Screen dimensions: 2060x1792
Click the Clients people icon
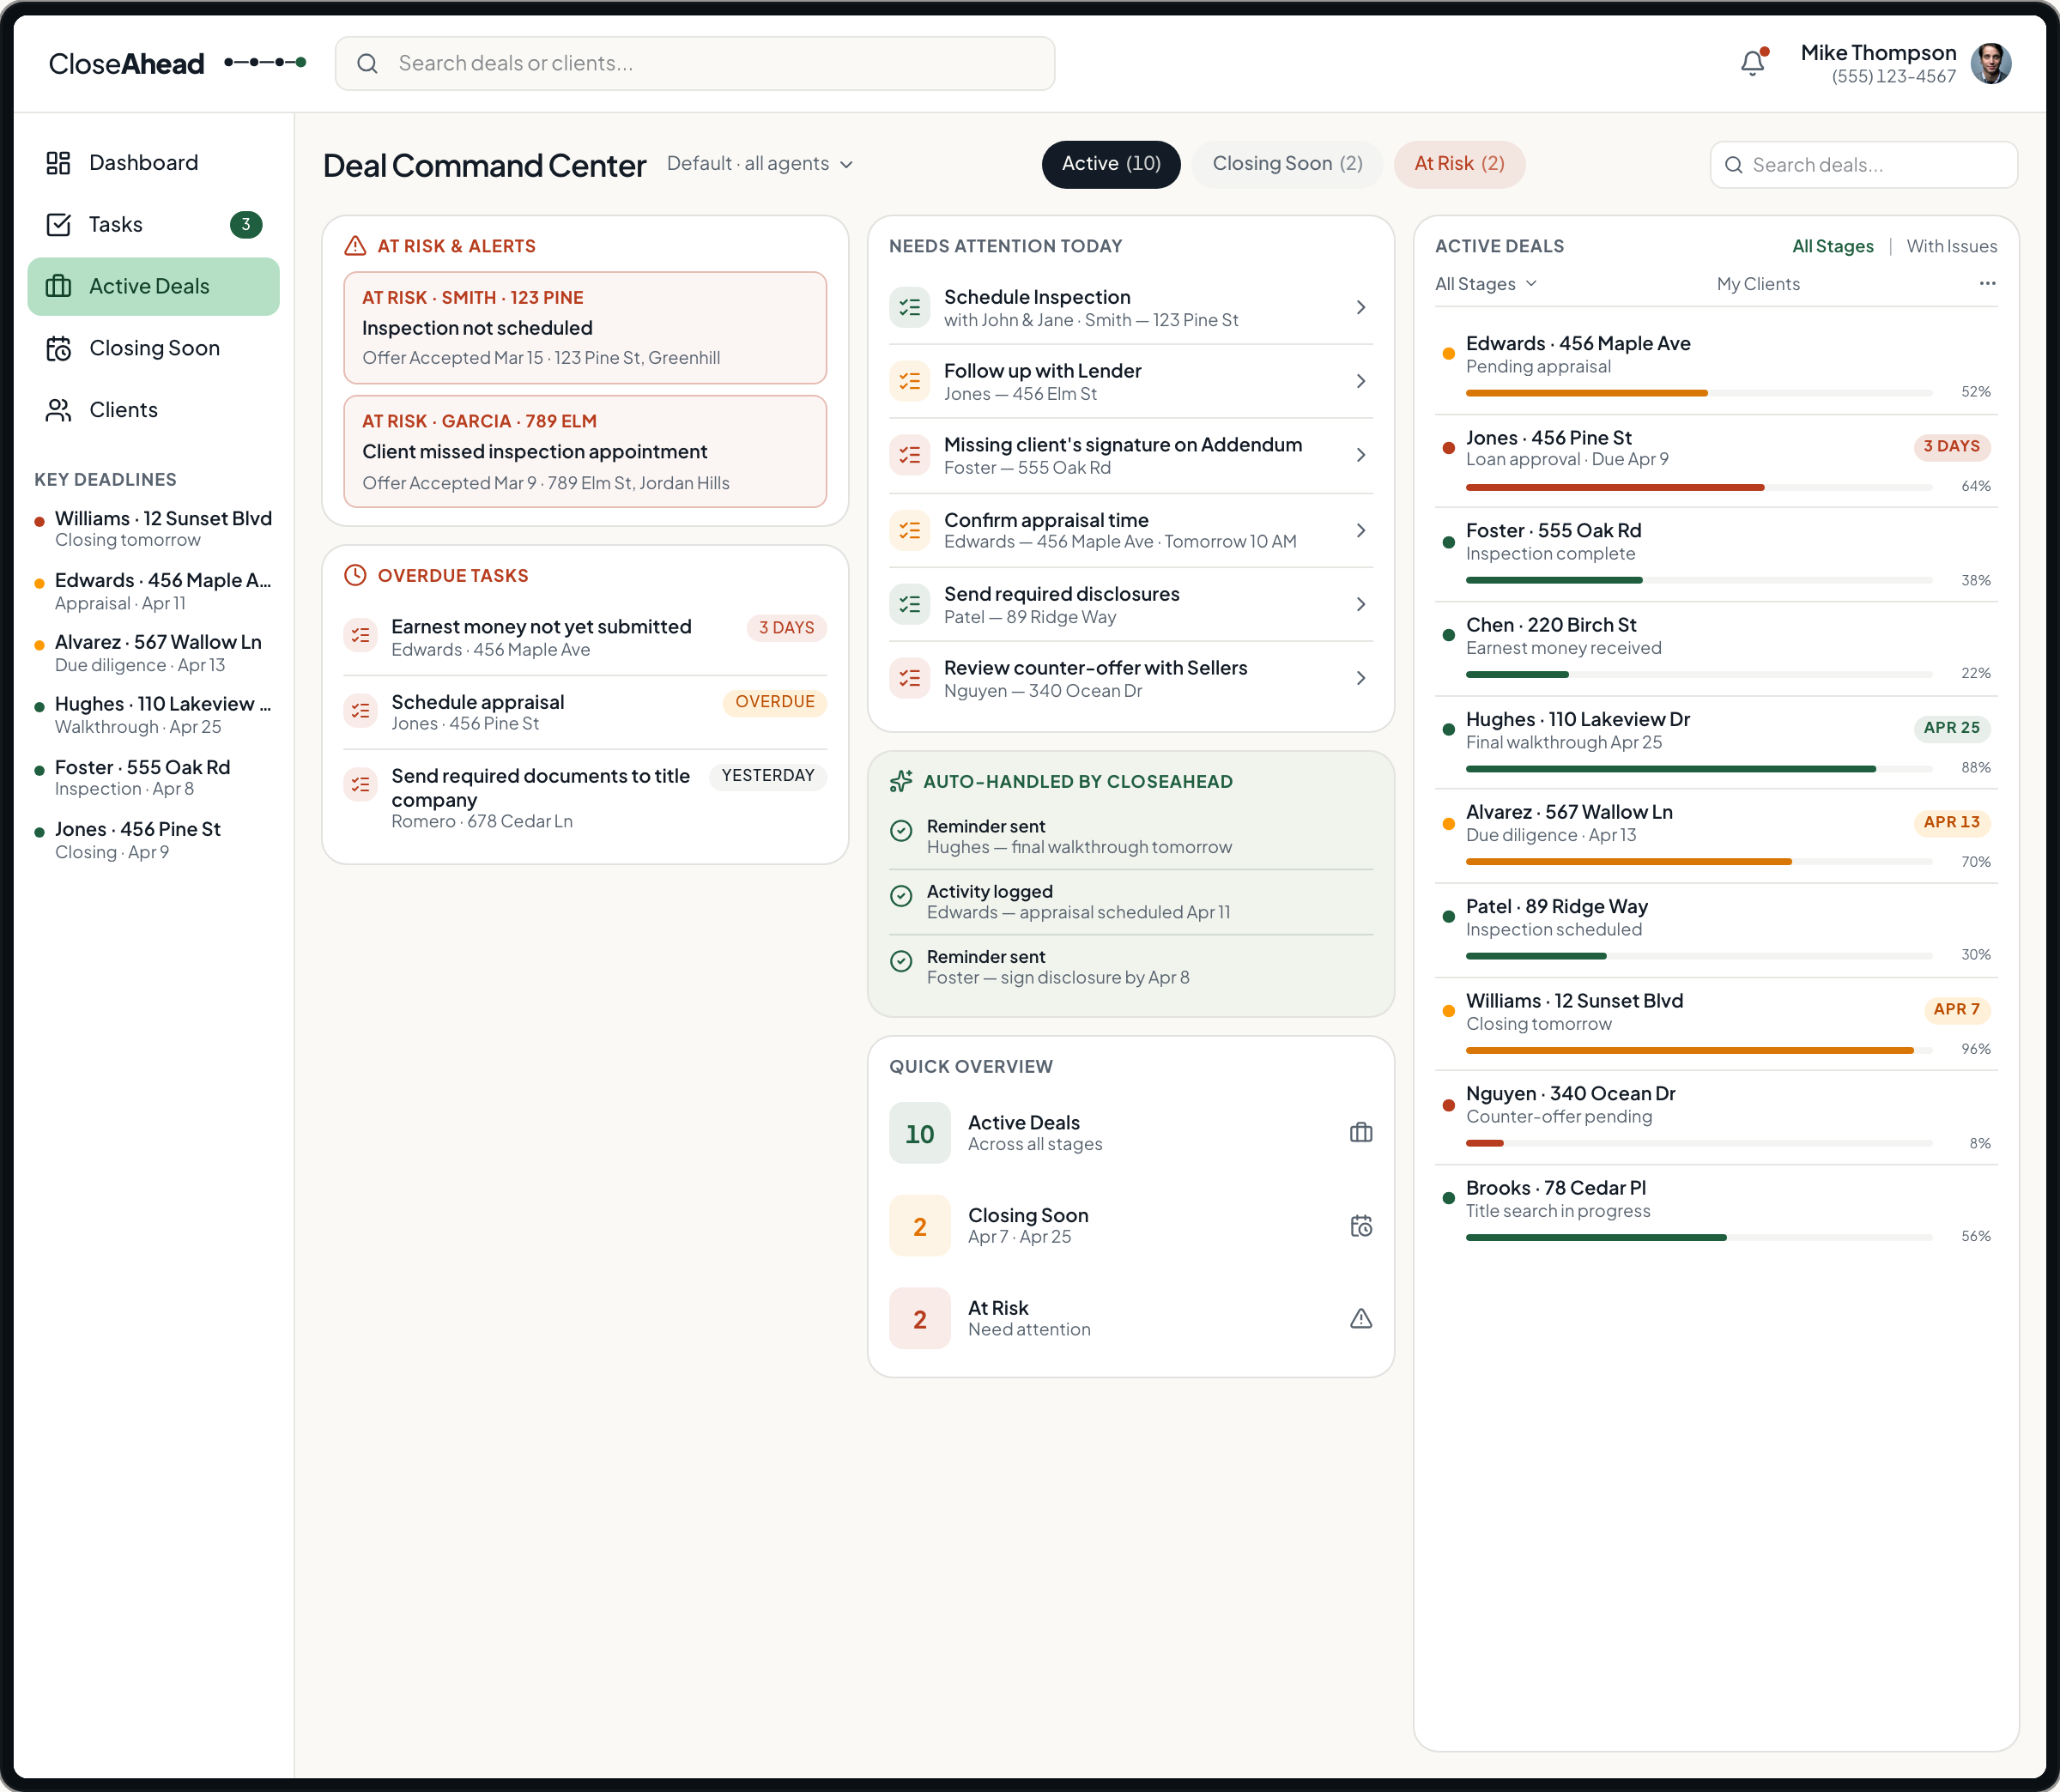pyautogui.click(x=58, y=410)
